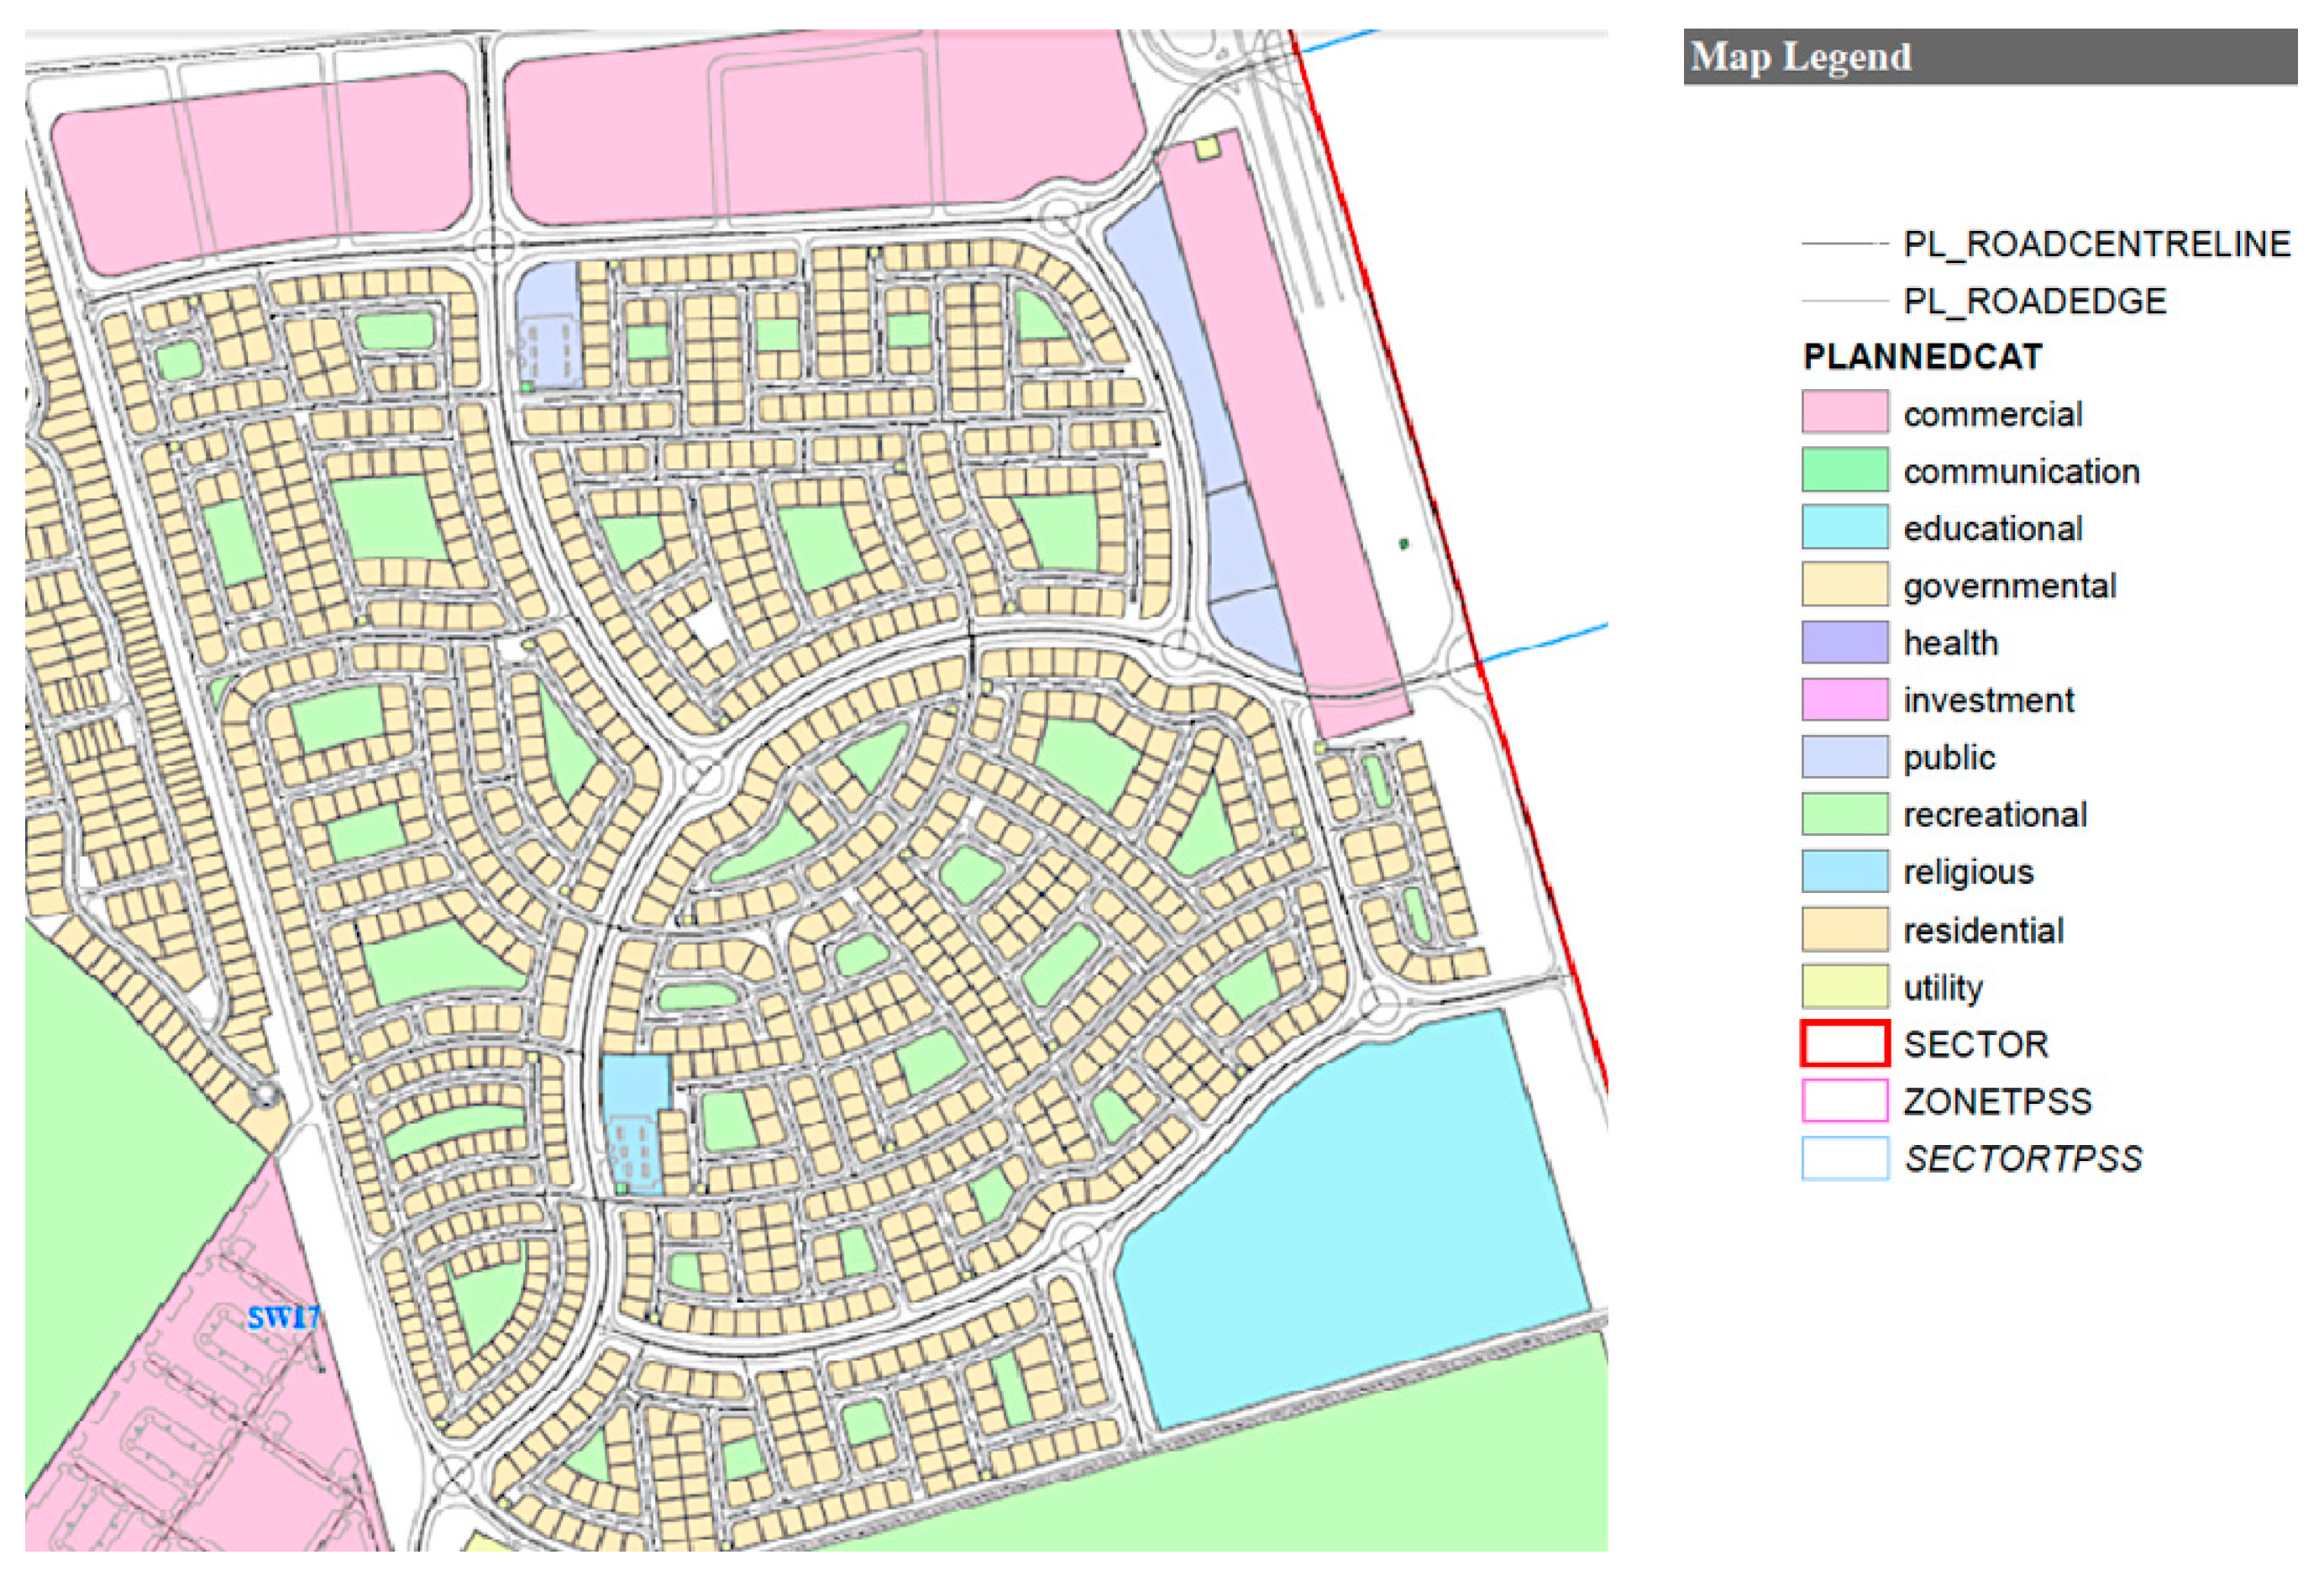2324x1581 pixels.
Task: Click the residential tan legend swatch
Action: (1844, 929)
